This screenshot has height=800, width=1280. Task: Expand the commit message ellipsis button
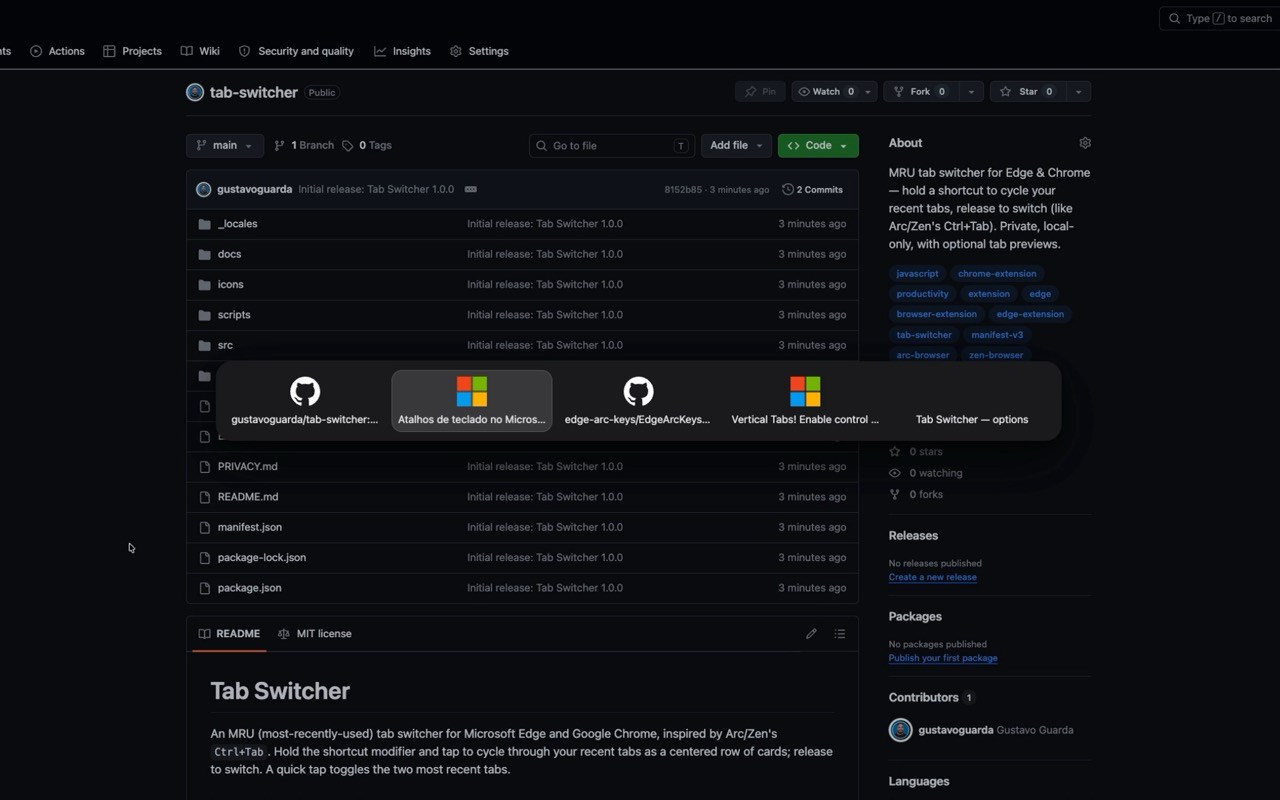click(471, 189)
